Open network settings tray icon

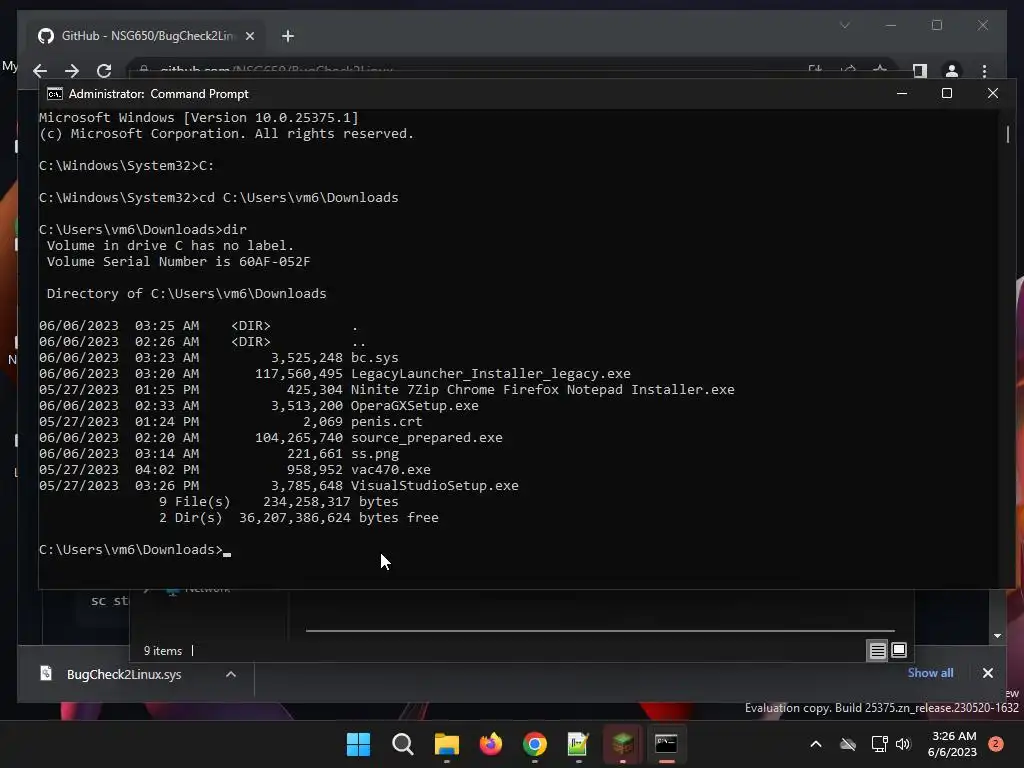coord(879,744)
